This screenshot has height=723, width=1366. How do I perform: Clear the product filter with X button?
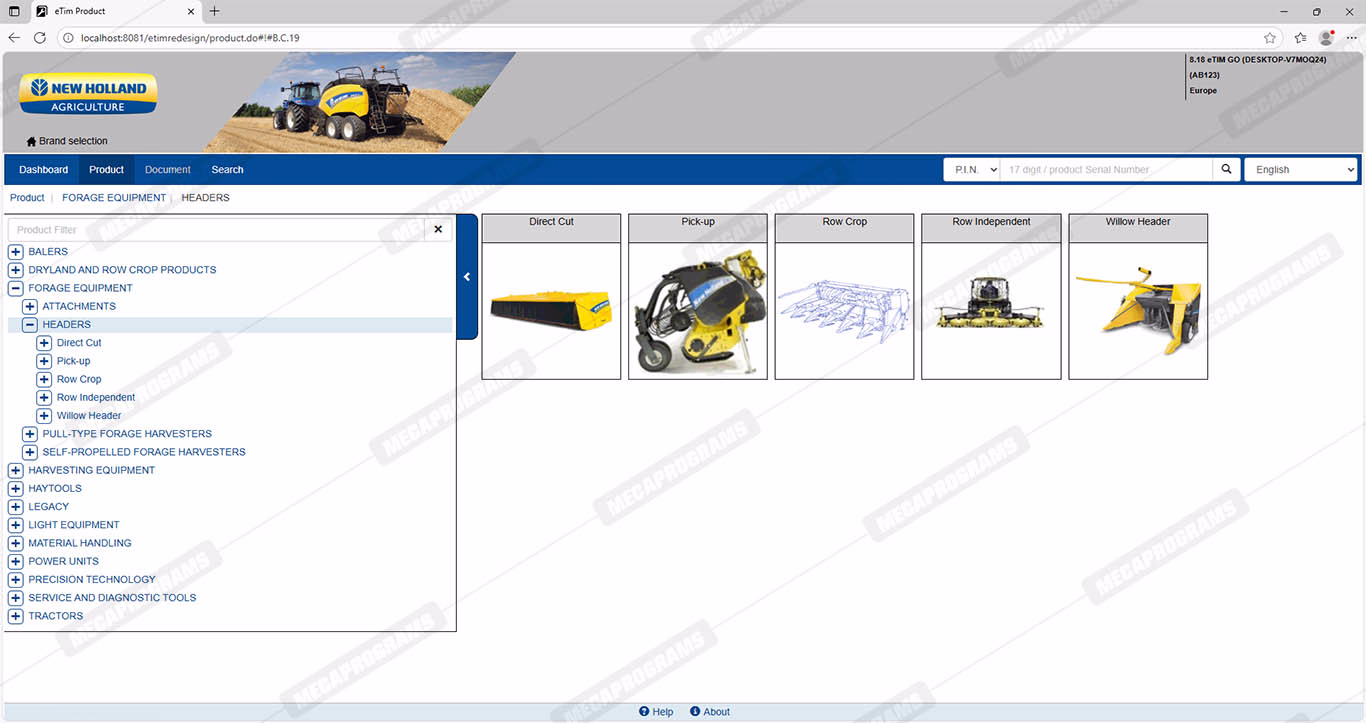(x=438, y=230)
